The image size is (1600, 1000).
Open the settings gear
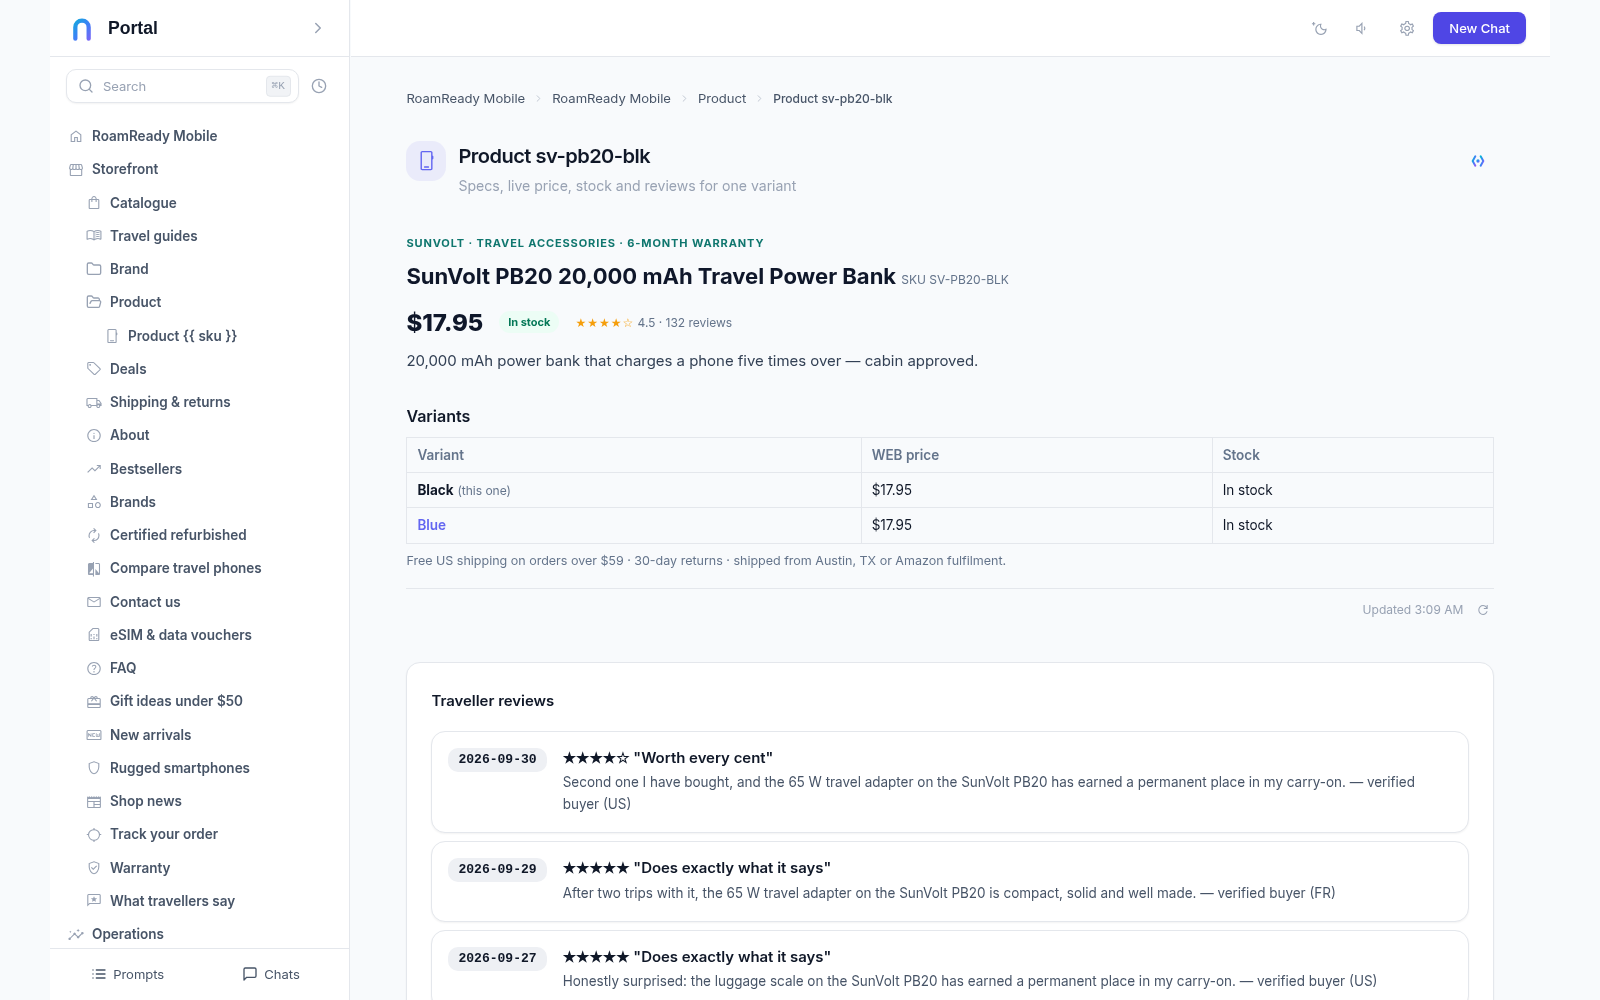pyautogui.click(x=1407, y=29)
